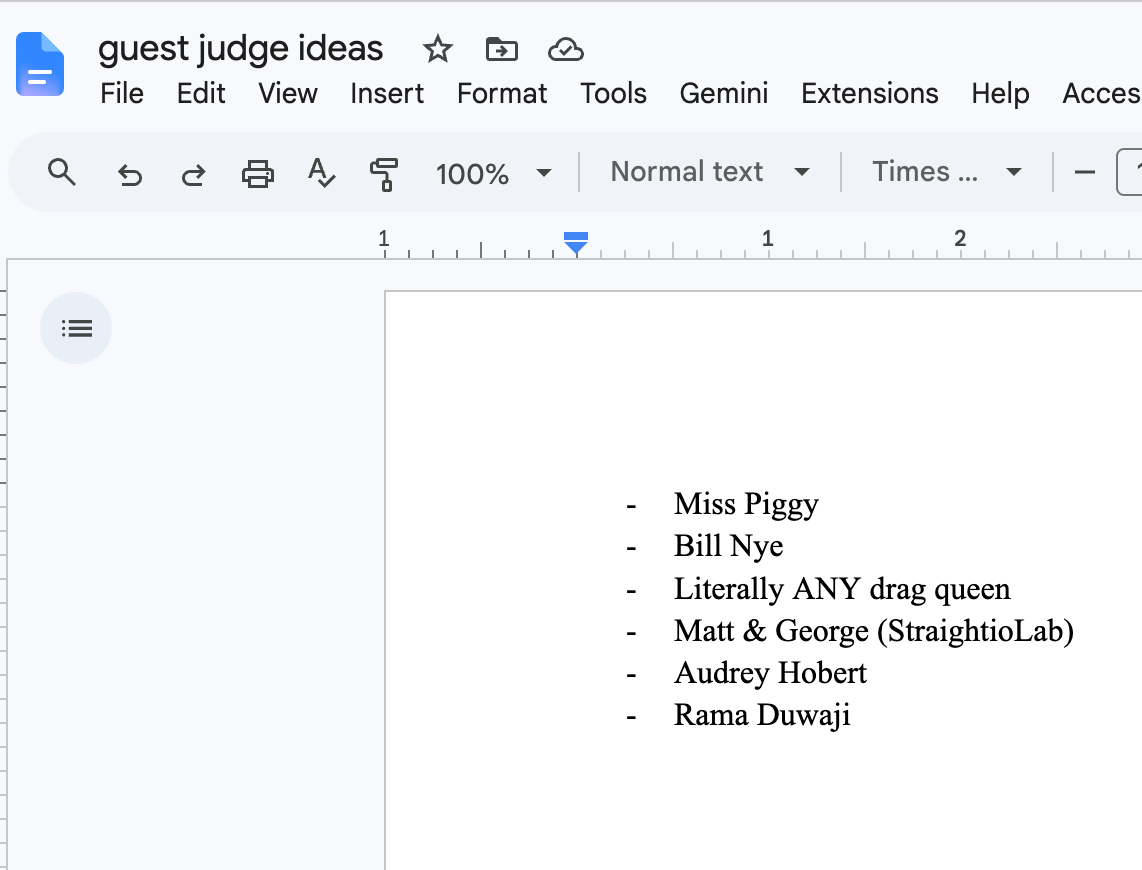Open the Tools menu

point(613,94)
